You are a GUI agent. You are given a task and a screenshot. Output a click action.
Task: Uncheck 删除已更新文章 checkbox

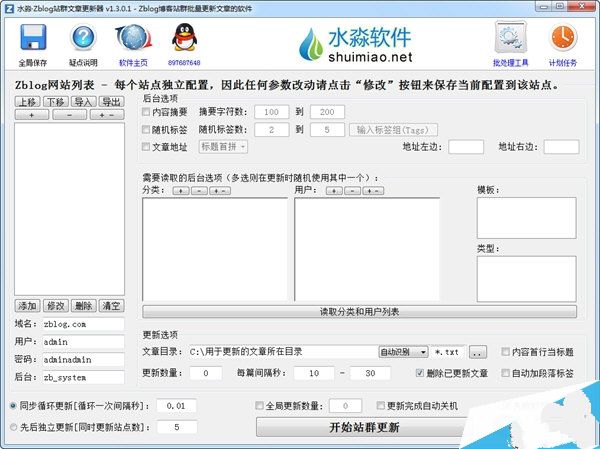tap(420, 373)
